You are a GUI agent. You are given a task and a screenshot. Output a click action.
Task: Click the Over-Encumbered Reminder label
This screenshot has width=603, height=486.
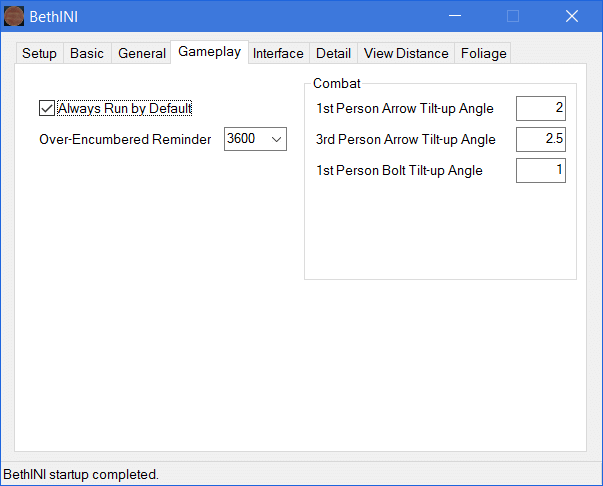125,139
